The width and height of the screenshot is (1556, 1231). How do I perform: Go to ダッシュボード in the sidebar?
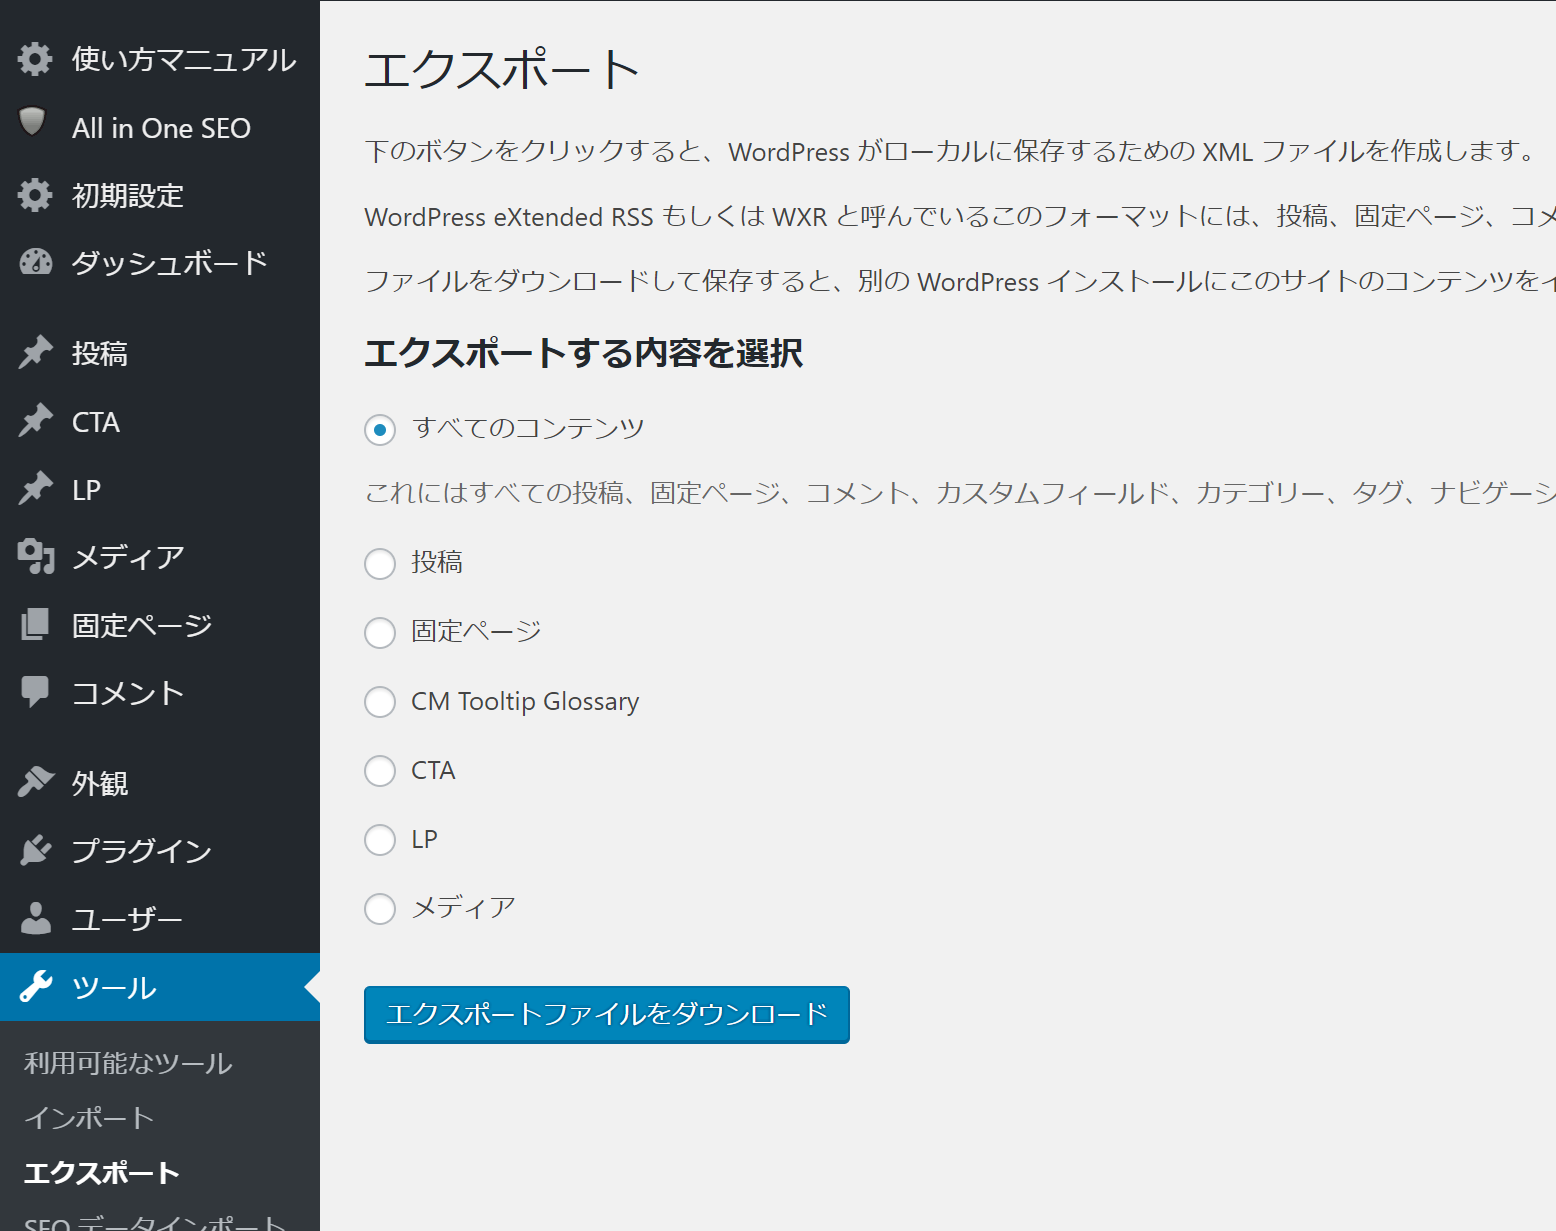(170, 262)
